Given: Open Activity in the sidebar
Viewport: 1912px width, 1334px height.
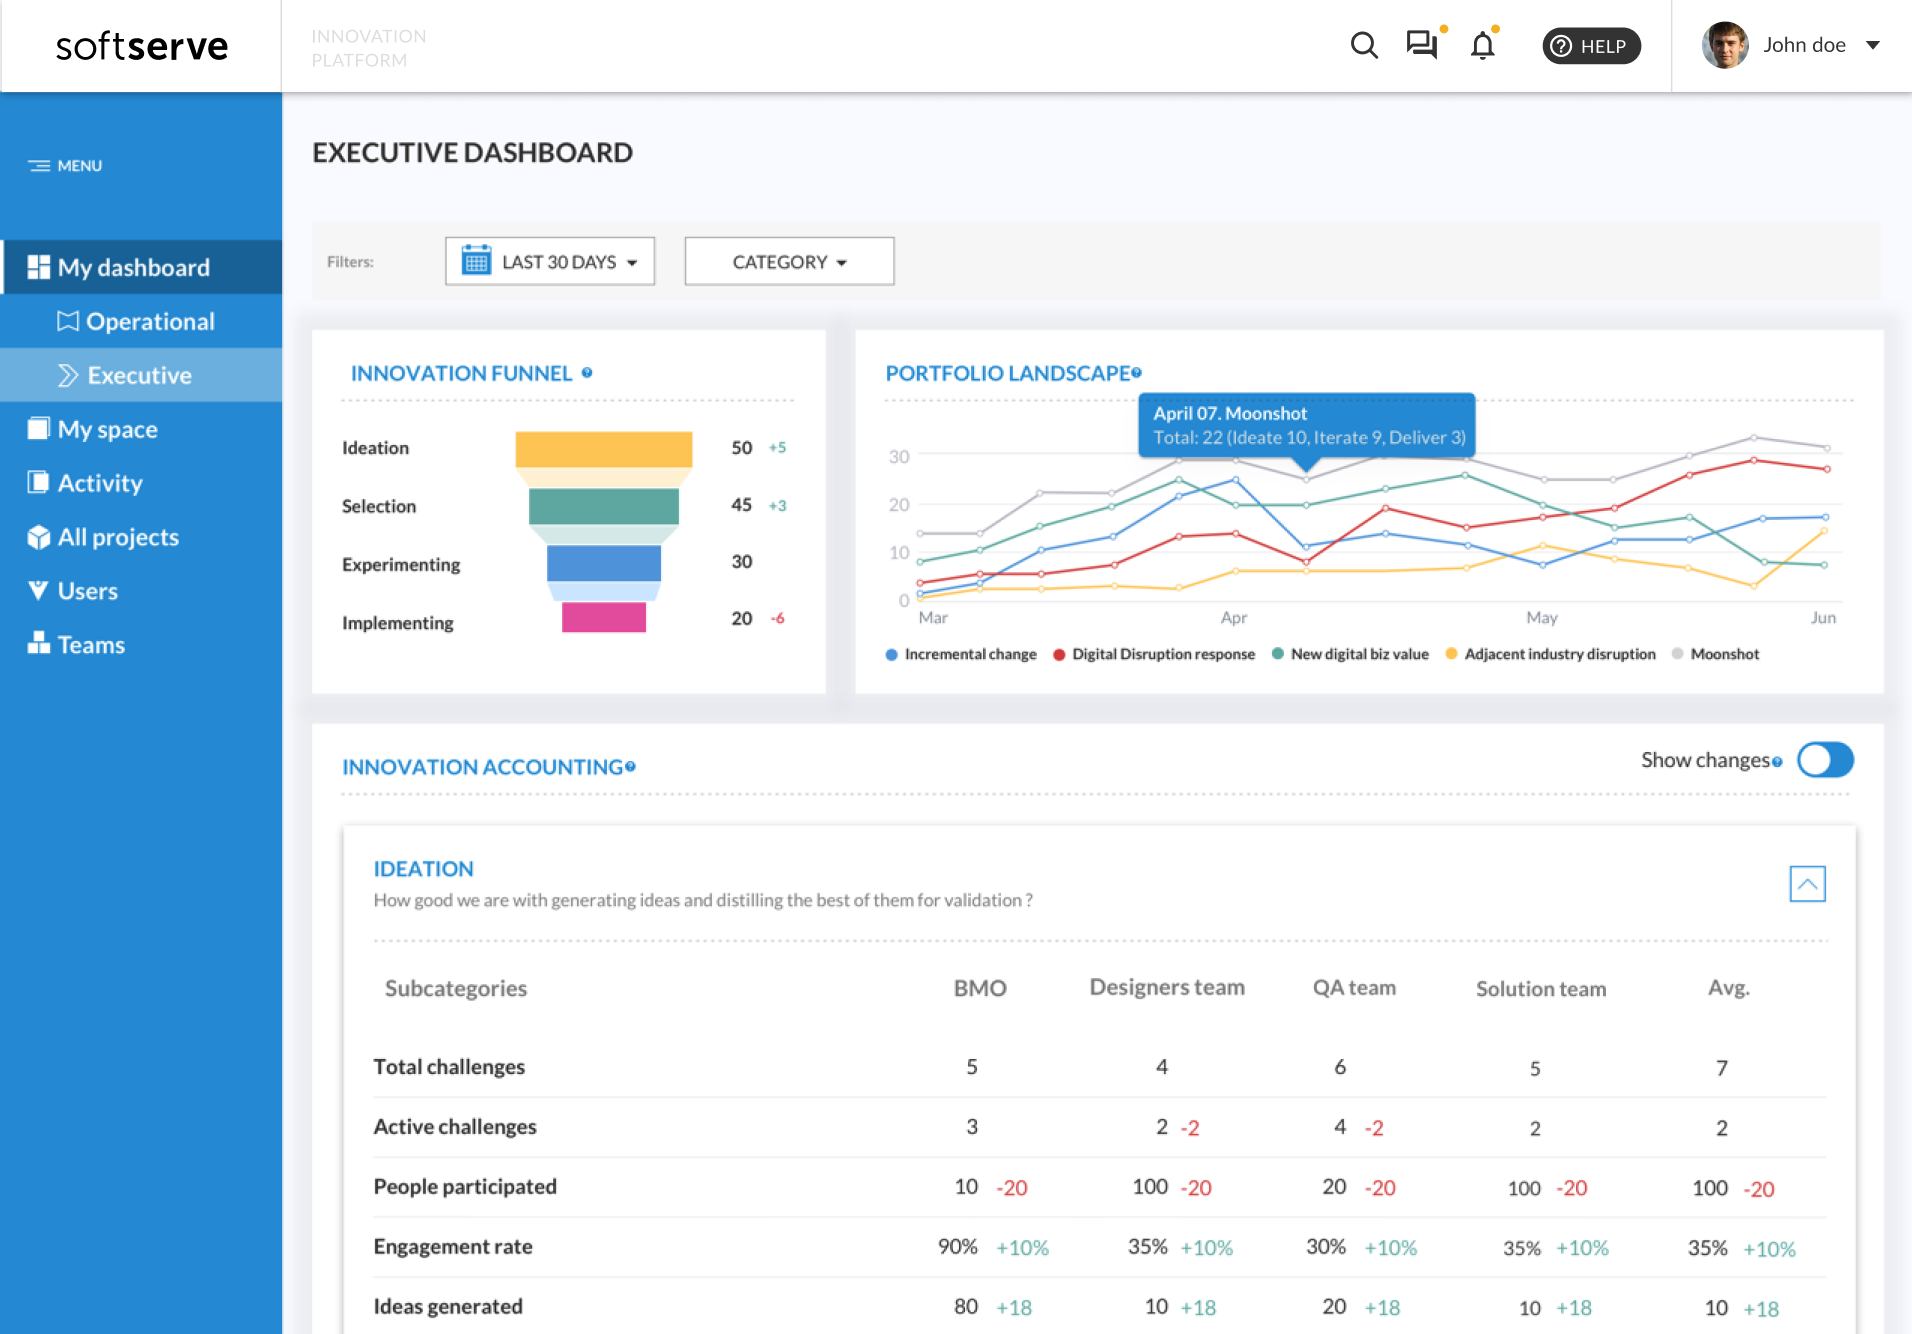Looking at the screenshot, I should [x=141, y=483].
